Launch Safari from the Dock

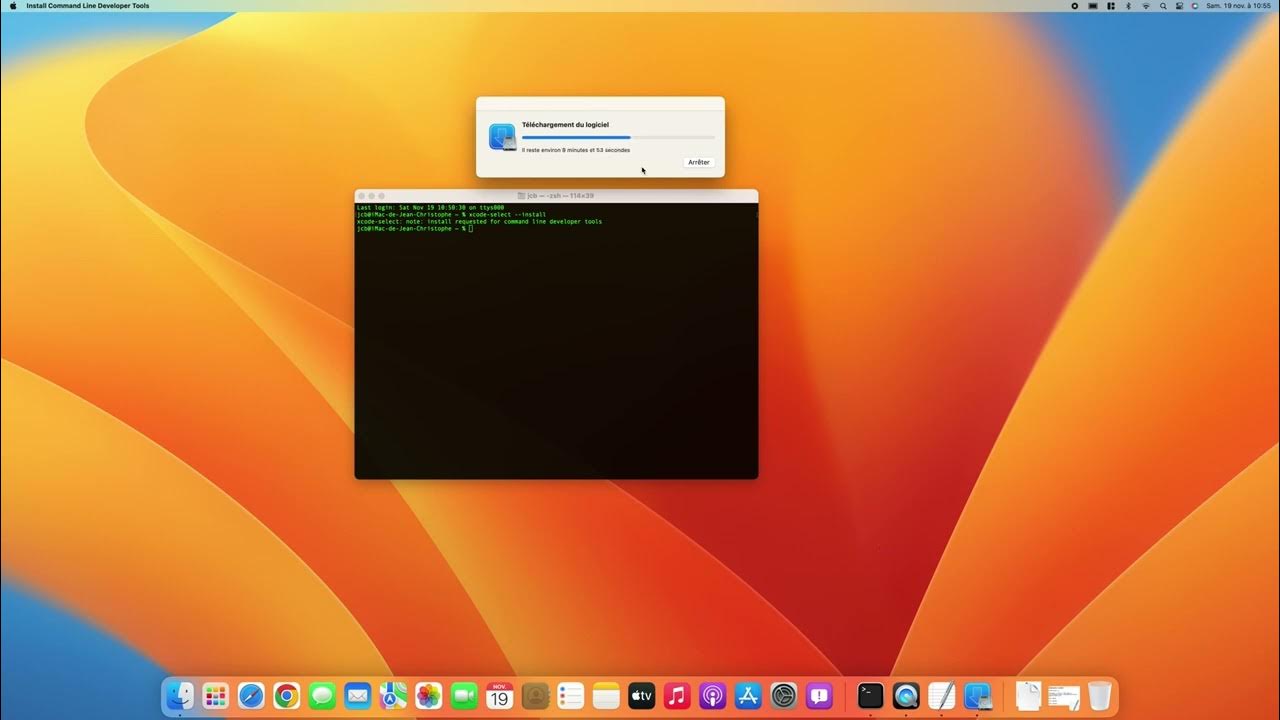[x=251, y=695]
